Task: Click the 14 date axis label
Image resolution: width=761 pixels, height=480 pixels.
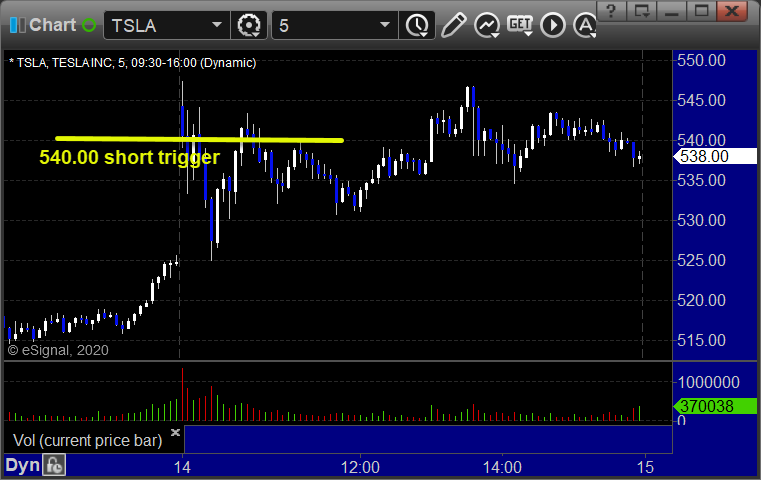Action: click(x=182, y=467)
